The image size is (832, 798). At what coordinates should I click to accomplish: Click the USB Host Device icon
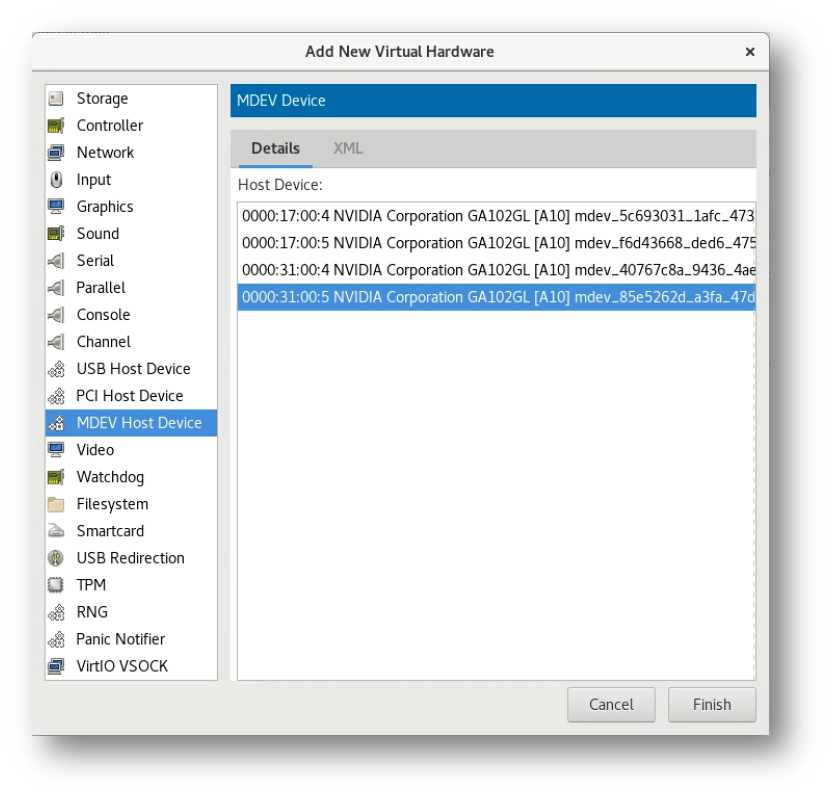pyautogui.click(x=56, y=369)
